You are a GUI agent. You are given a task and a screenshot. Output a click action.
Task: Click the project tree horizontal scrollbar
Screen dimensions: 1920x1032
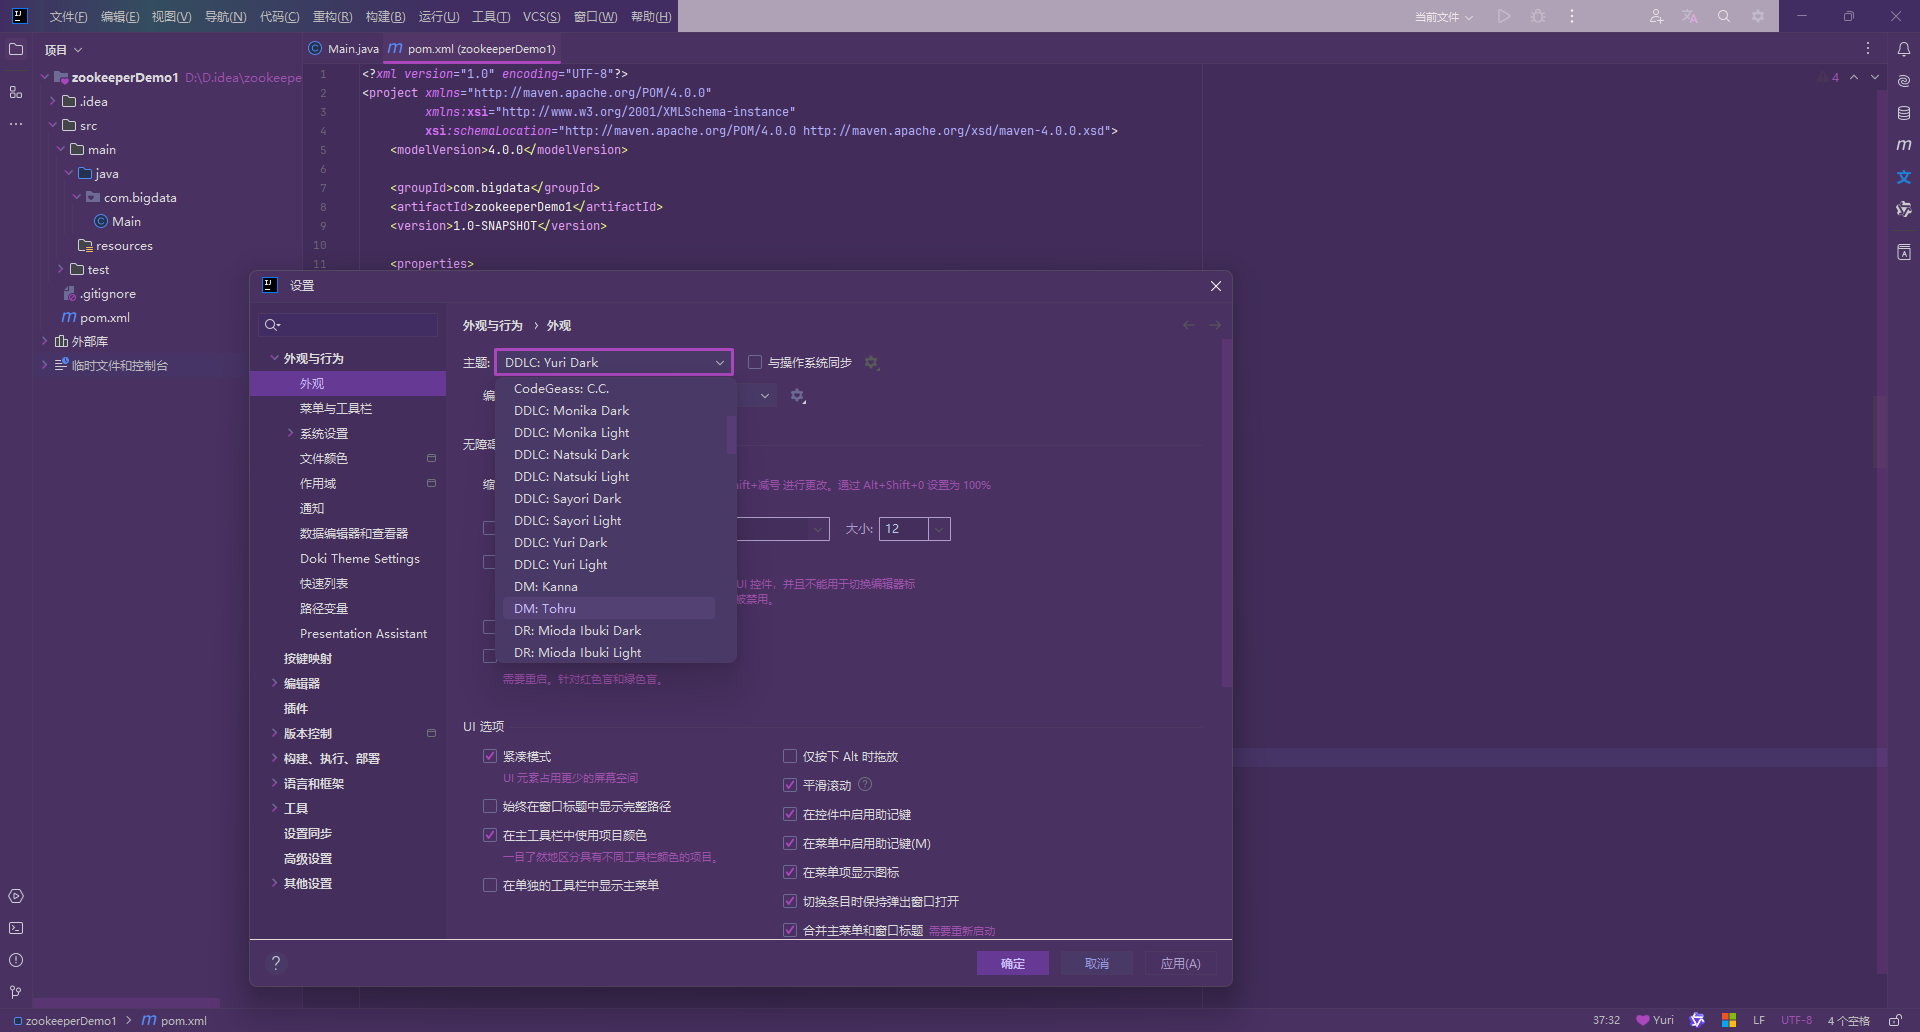(126, 1002)
